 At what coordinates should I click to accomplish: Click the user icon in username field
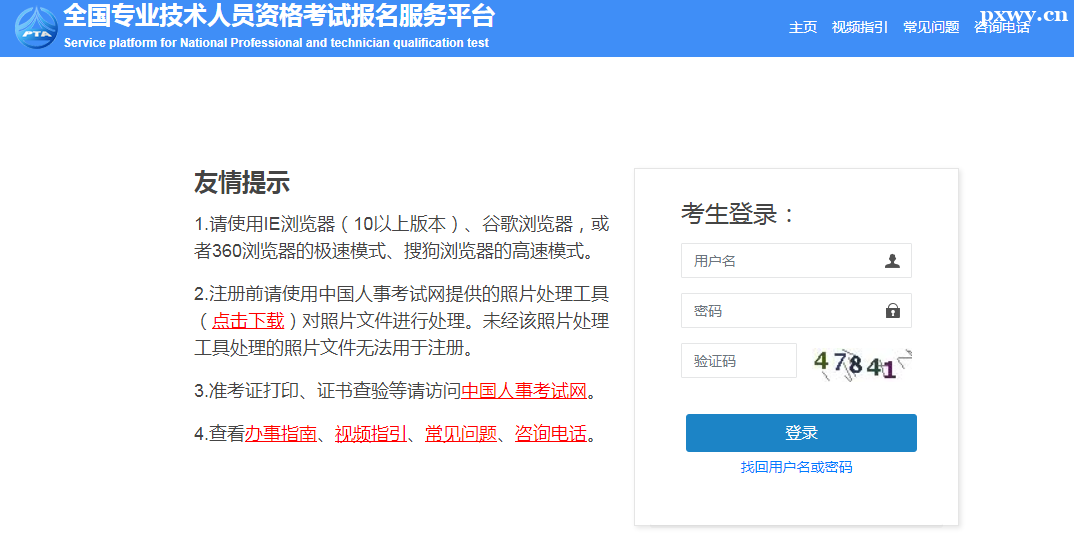click(892, 261)
